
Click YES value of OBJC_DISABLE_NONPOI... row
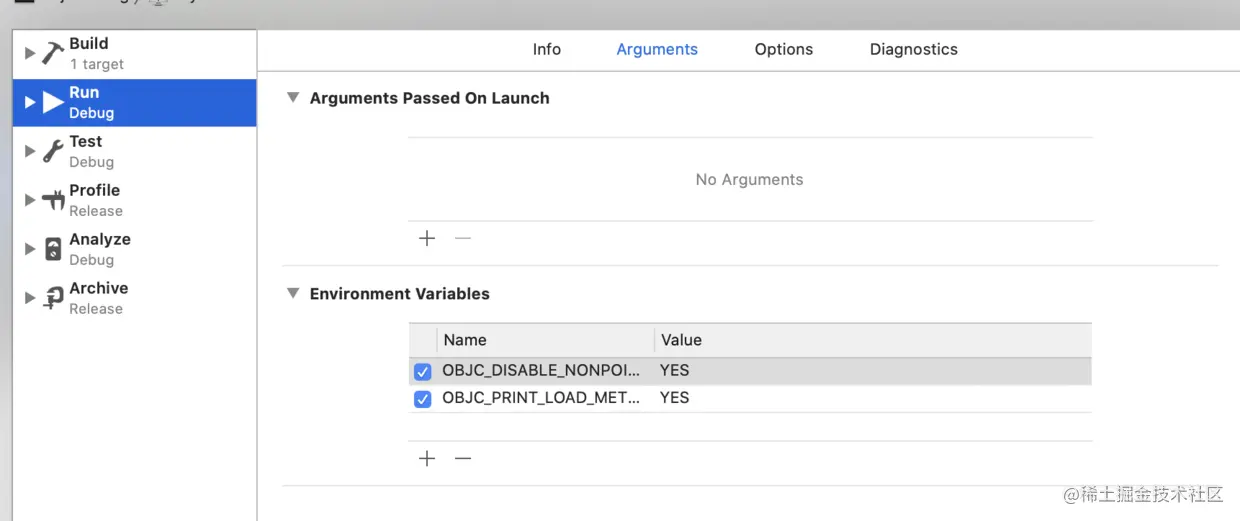point(675,370)
